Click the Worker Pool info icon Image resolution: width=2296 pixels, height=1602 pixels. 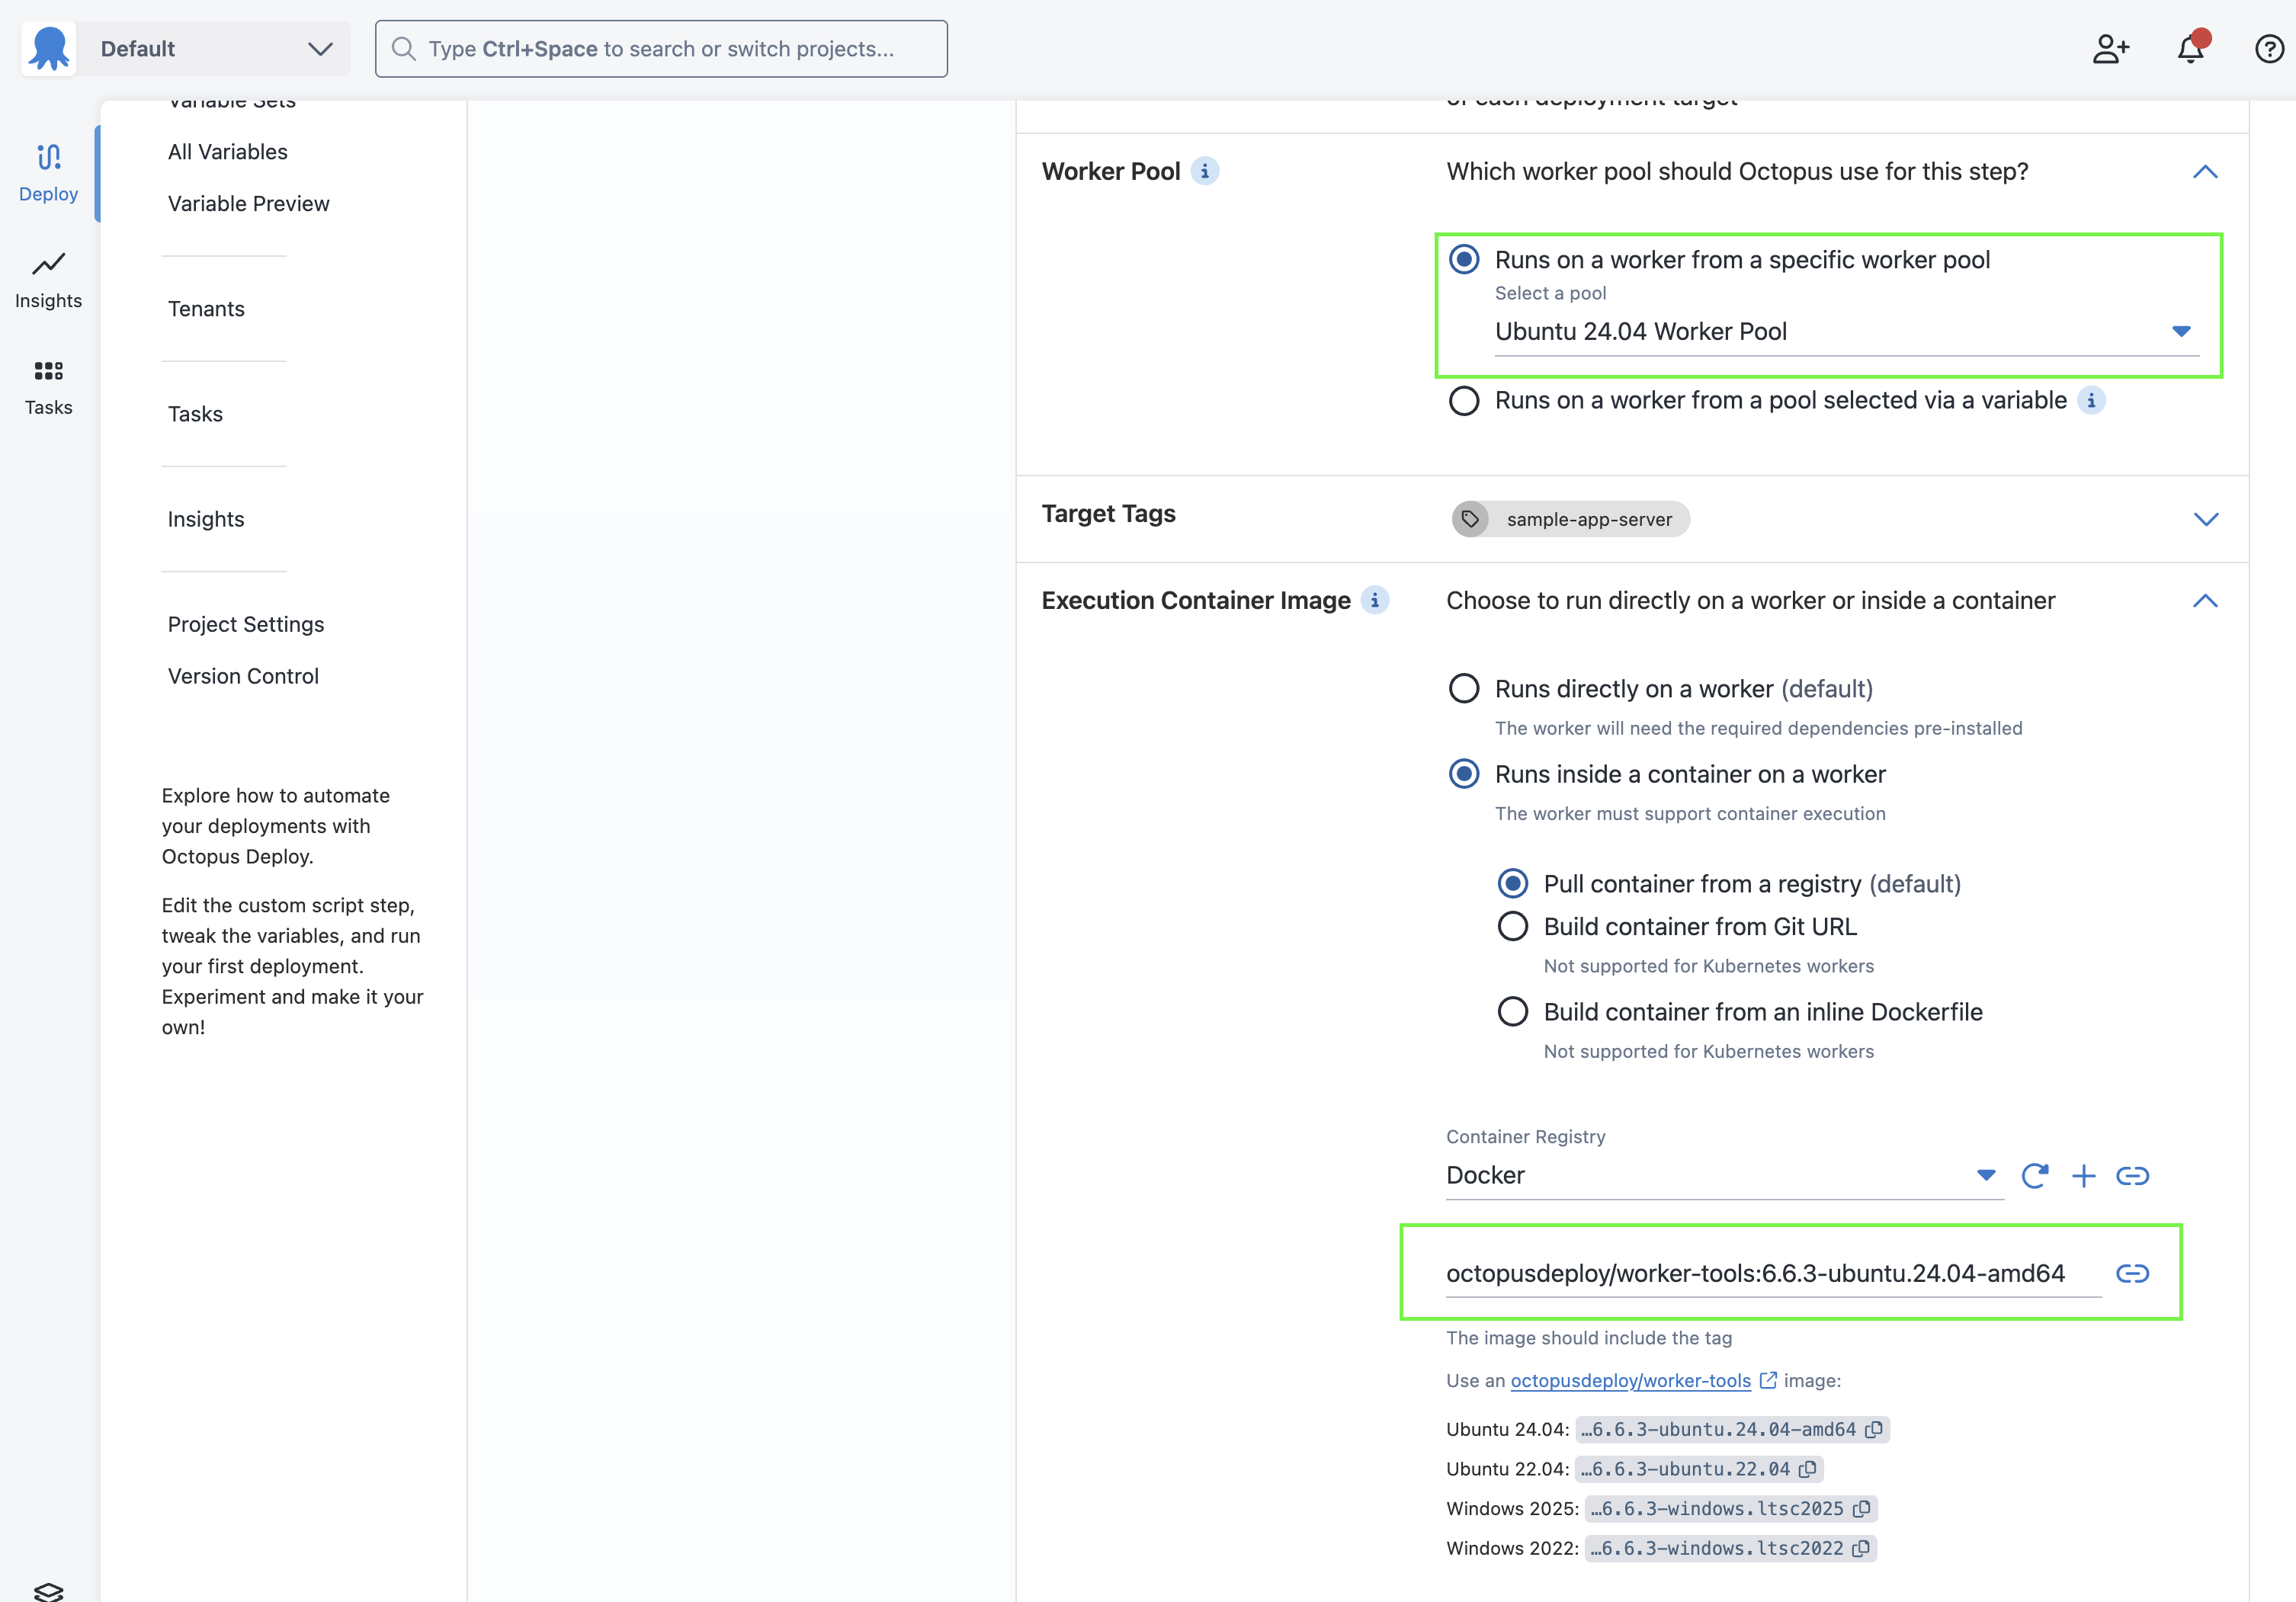pos(1205,171)
